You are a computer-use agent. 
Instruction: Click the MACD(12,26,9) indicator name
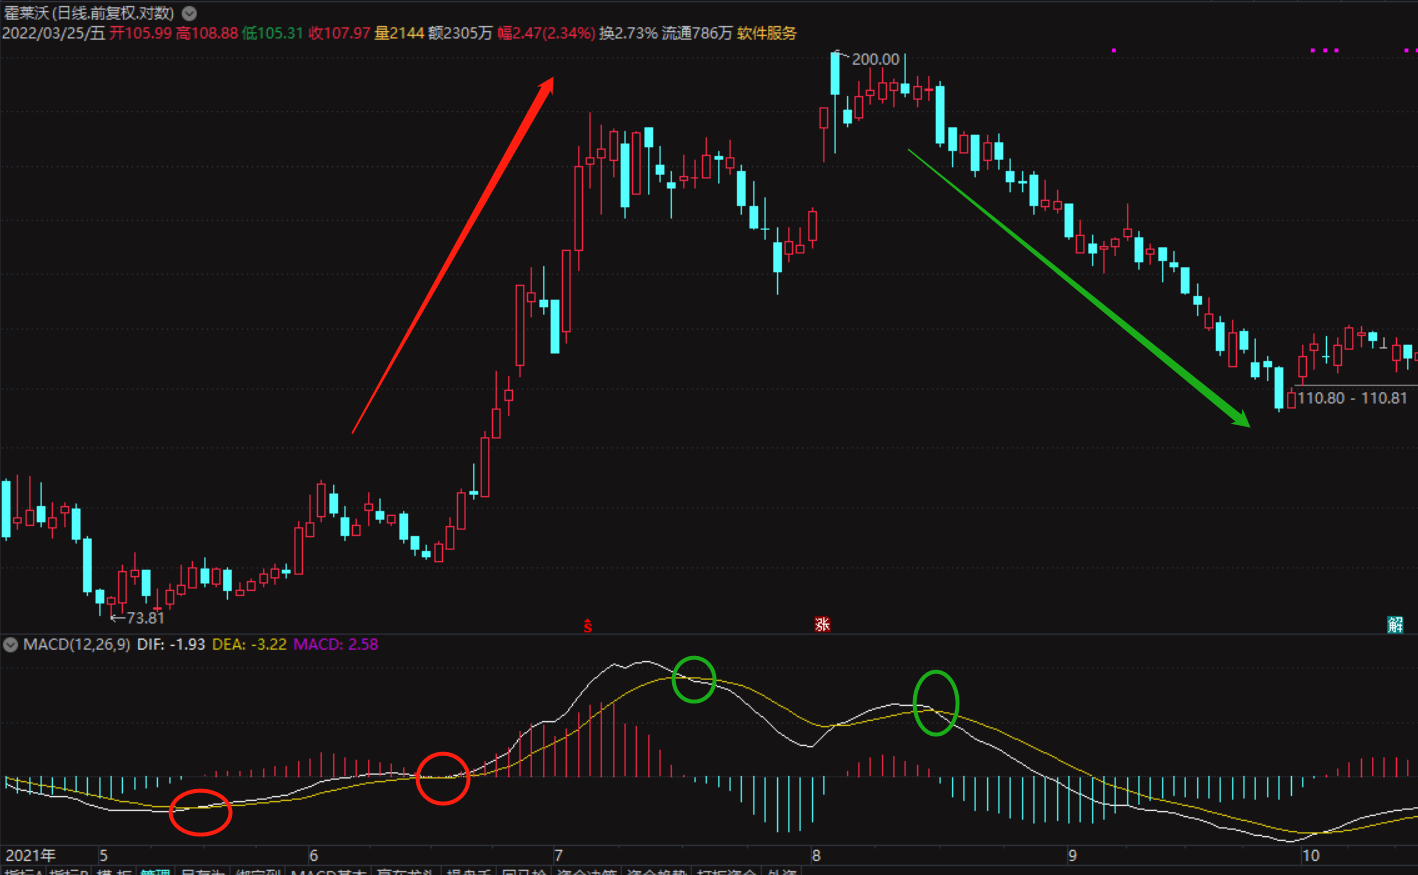coord(76,645)
